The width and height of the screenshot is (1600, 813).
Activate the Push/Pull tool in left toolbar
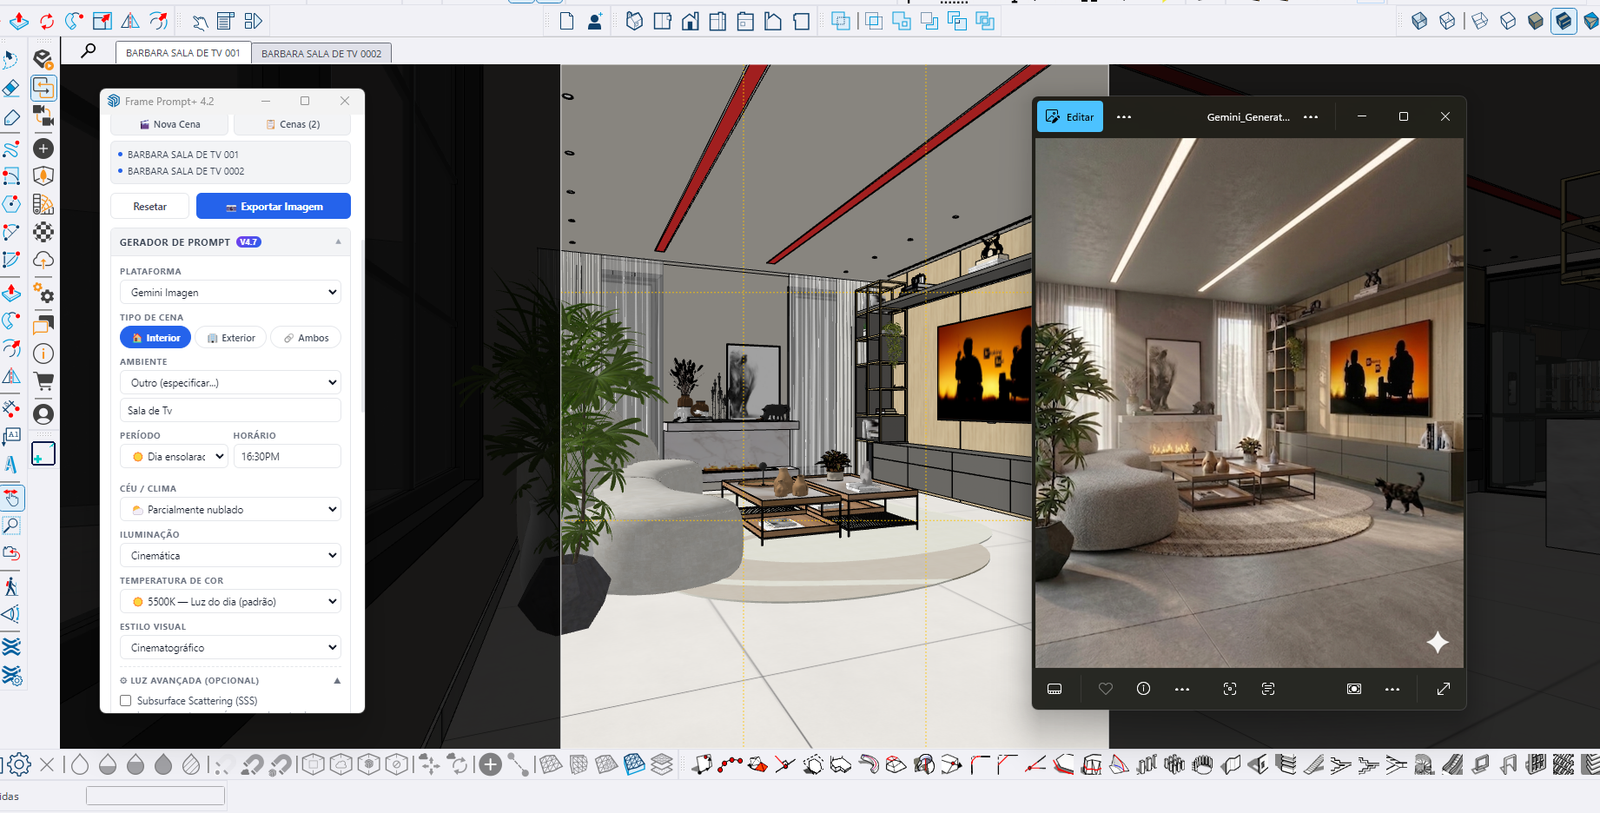[11, 294]
